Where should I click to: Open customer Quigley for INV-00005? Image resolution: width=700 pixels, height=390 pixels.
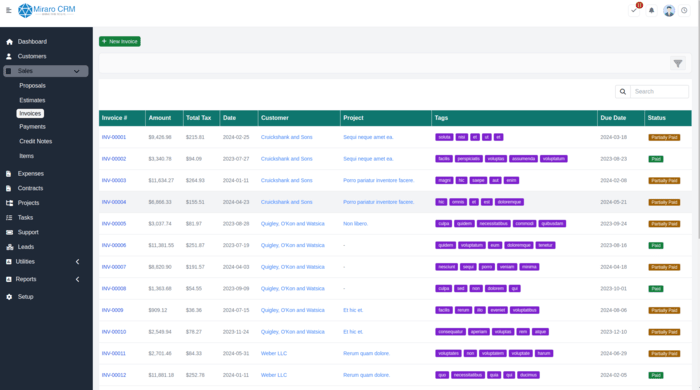point(292,224)
